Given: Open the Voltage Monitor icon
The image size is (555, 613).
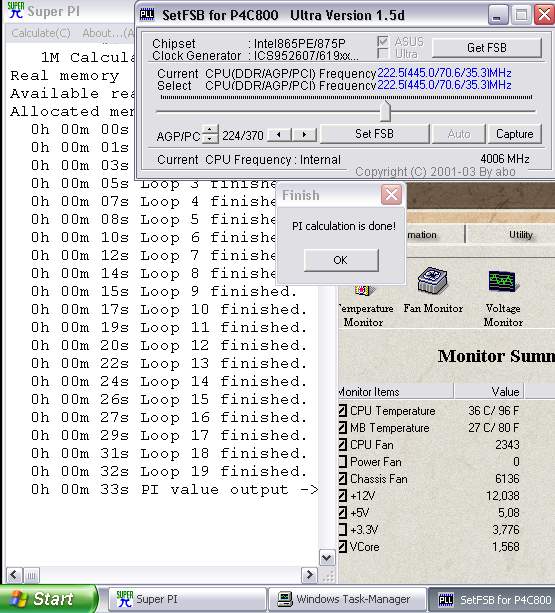Looking at the screenshot, I should tap(502, 281).
